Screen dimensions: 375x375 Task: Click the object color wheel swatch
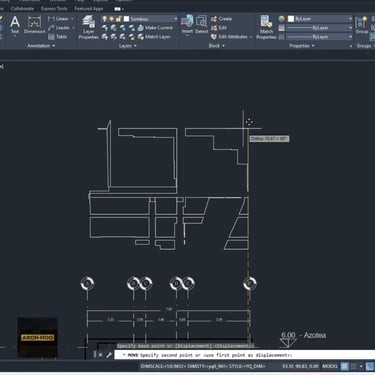tap(282, 19)
